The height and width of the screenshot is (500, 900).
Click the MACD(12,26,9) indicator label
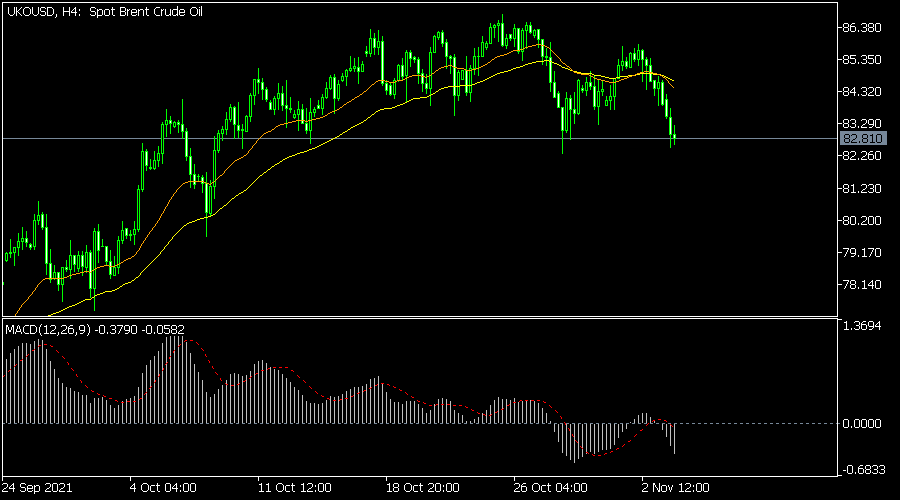[95, 330]
